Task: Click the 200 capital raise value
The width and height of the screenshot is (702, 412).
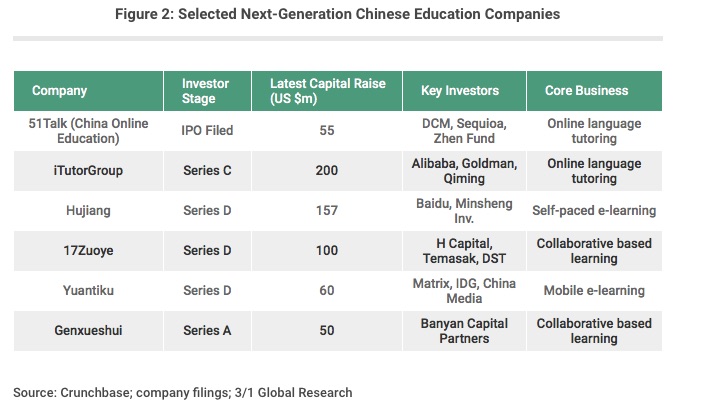Action: pyautogui.click(x=327, y=171)
